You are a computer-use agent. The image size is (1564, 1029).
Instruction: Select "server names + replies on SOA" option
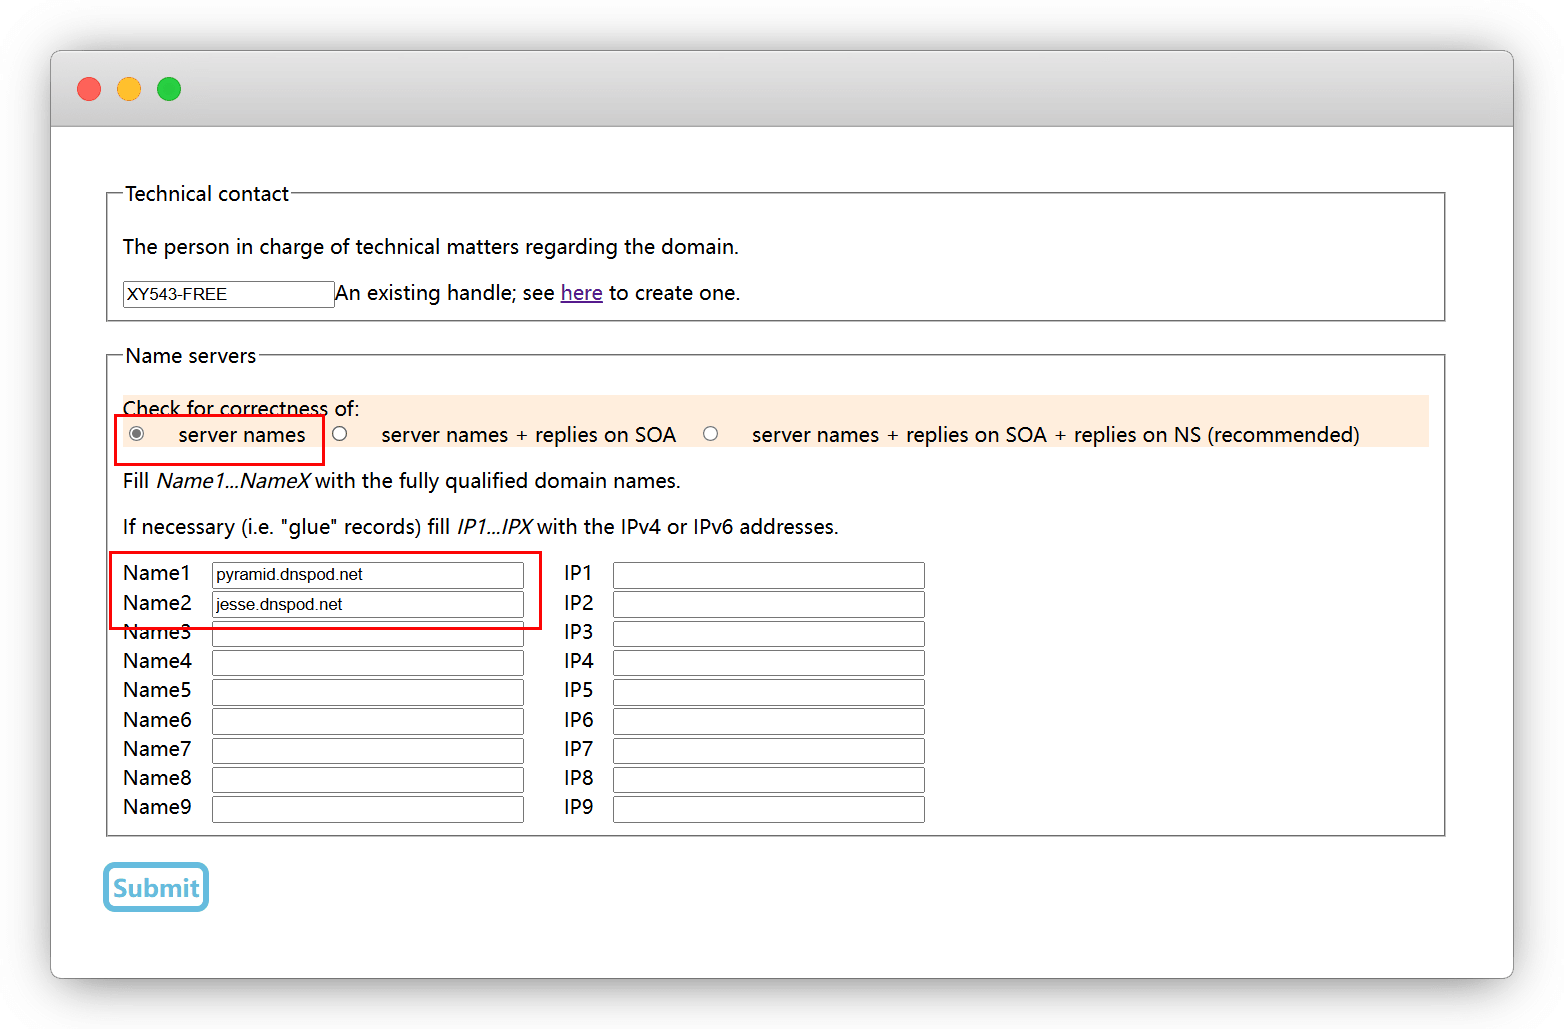pos(340,434)
